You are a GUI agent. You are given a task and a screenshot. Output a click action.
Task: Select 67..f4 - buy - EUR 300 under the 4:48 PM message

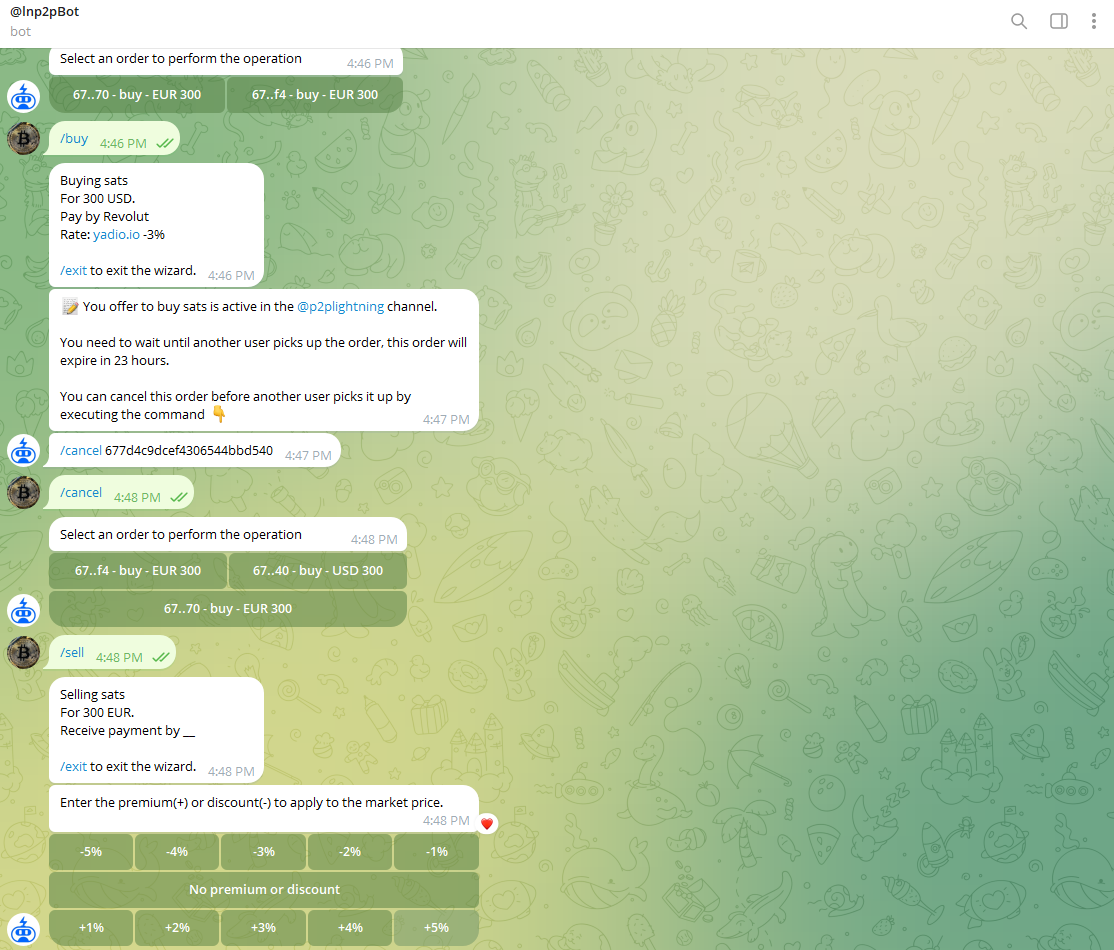(138, 571)
